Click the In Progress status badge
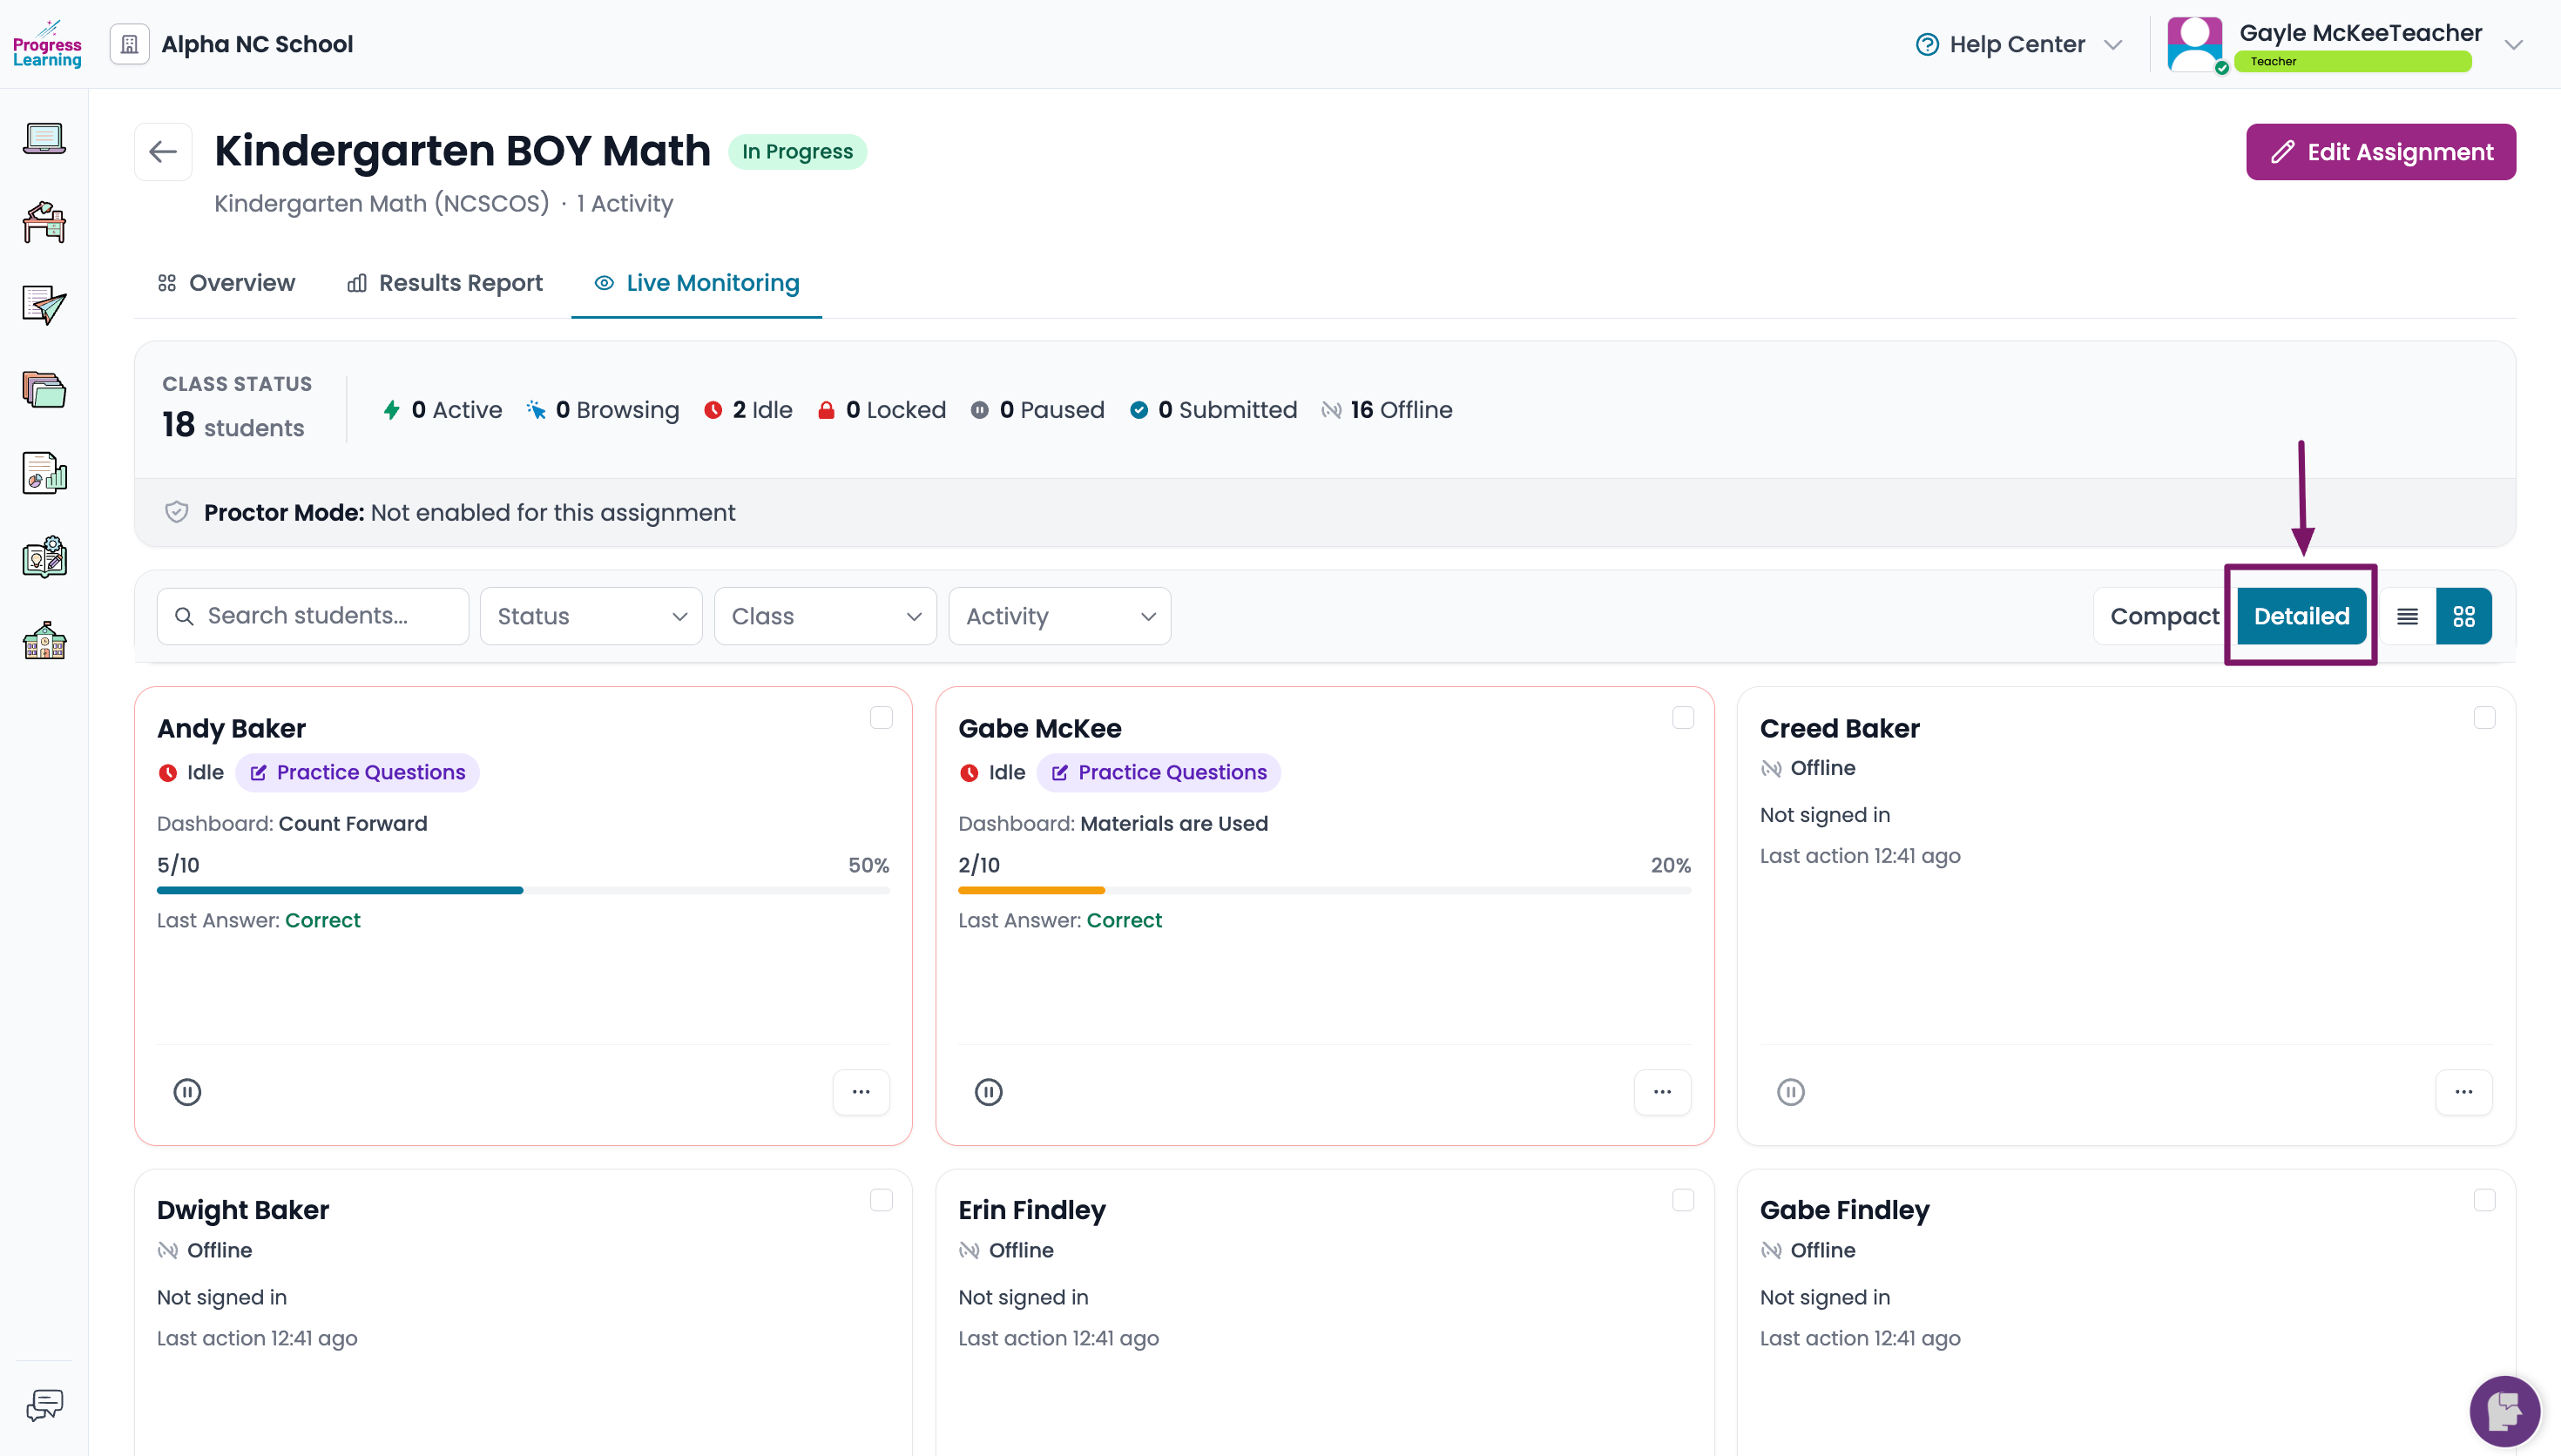The image size is (2561, 1456). [x=797, y=152]
